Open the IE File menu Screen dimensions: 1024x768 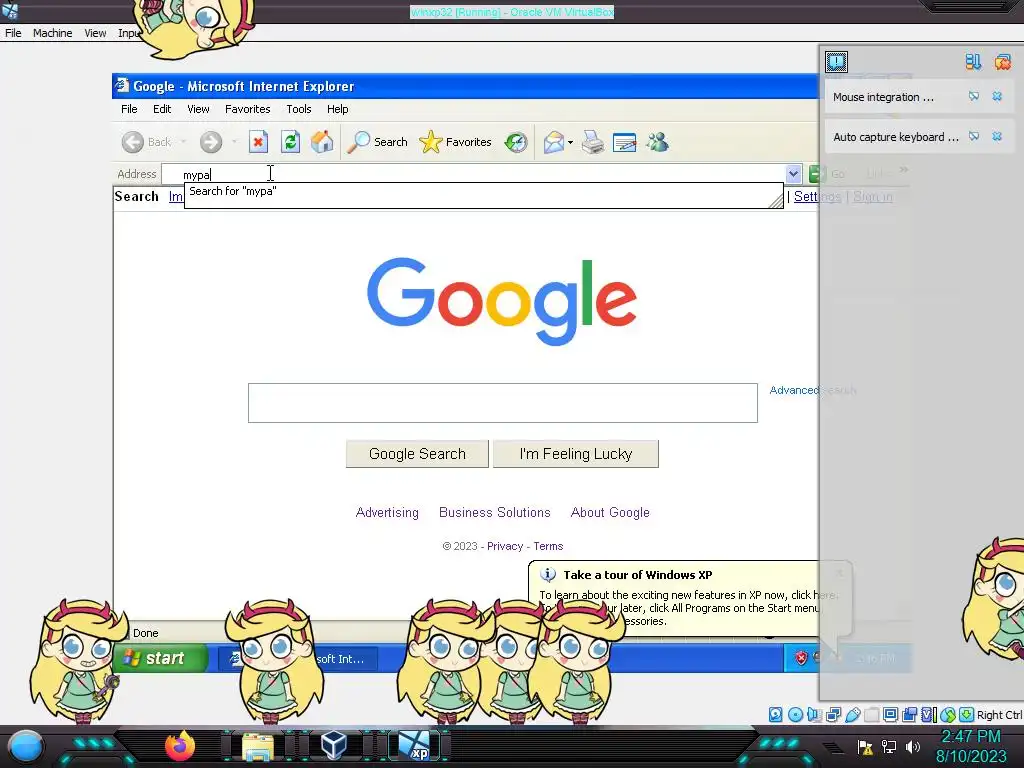[129, 109]
